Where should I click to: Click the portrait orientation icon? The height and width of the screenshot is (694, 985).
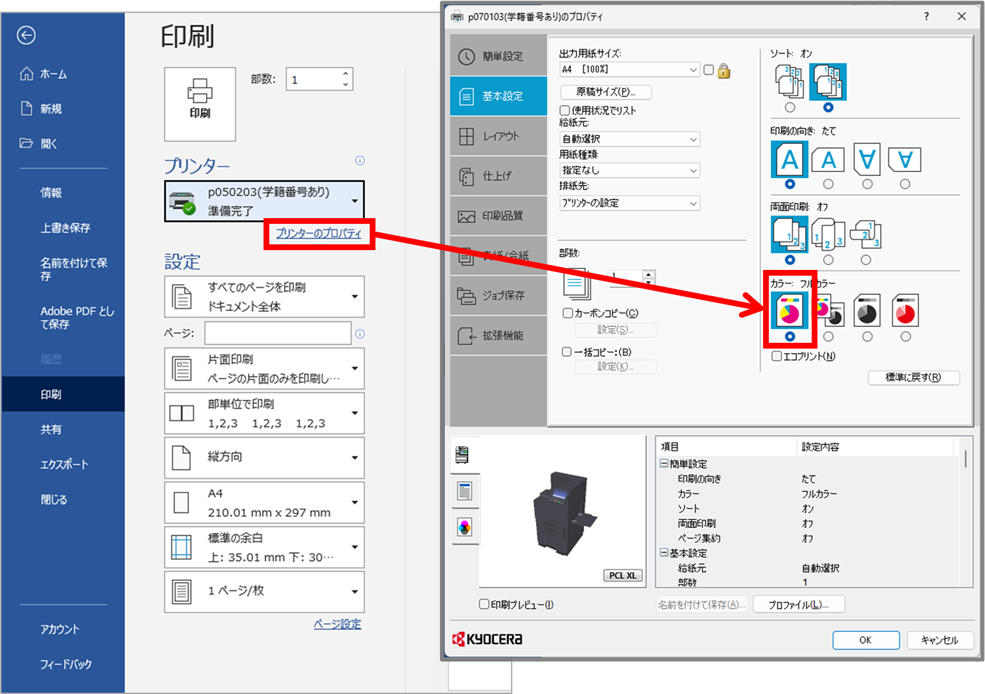click(x=790, y=159)
